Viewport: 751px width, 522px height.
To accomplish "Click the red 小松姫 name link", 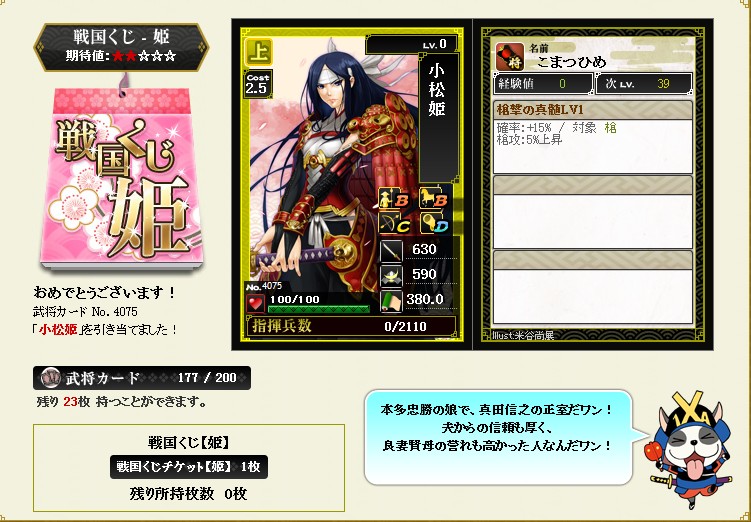I will coord(58,329).
